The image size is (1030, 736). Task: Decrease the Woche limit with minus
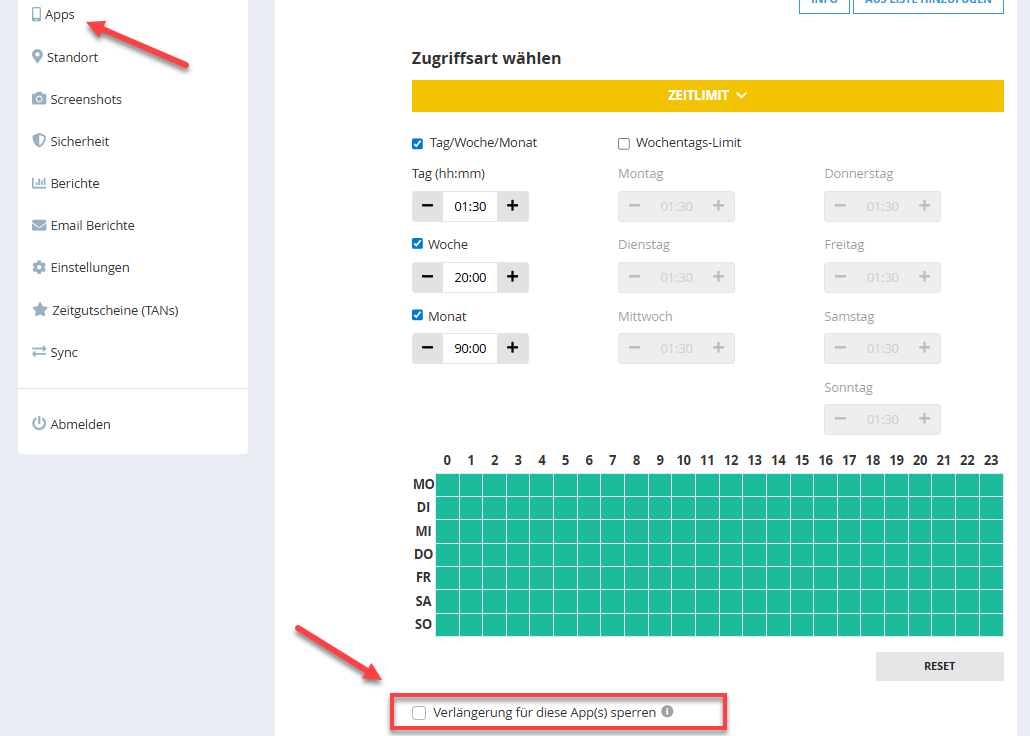coord(427,277)
